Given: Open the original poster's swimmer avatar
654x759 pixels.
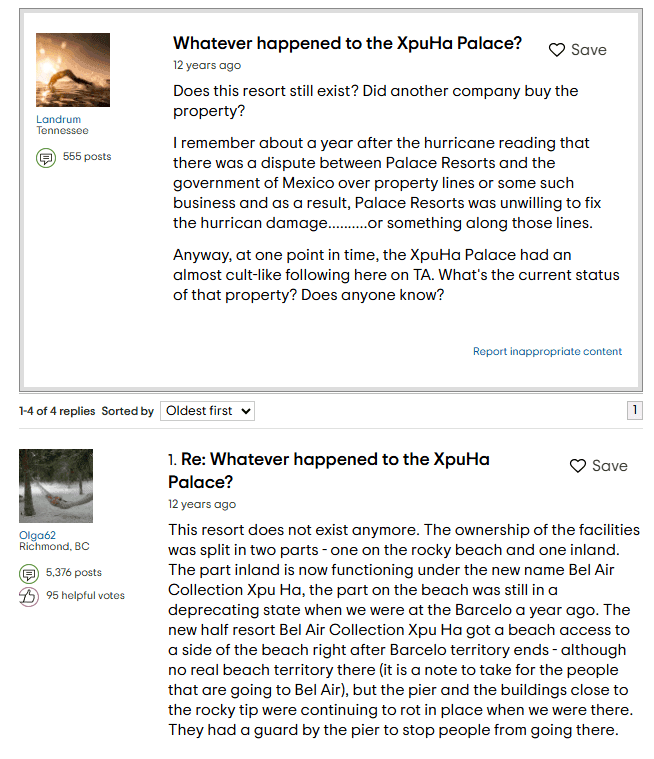Looking at the screenshot, I should (73, 70).
